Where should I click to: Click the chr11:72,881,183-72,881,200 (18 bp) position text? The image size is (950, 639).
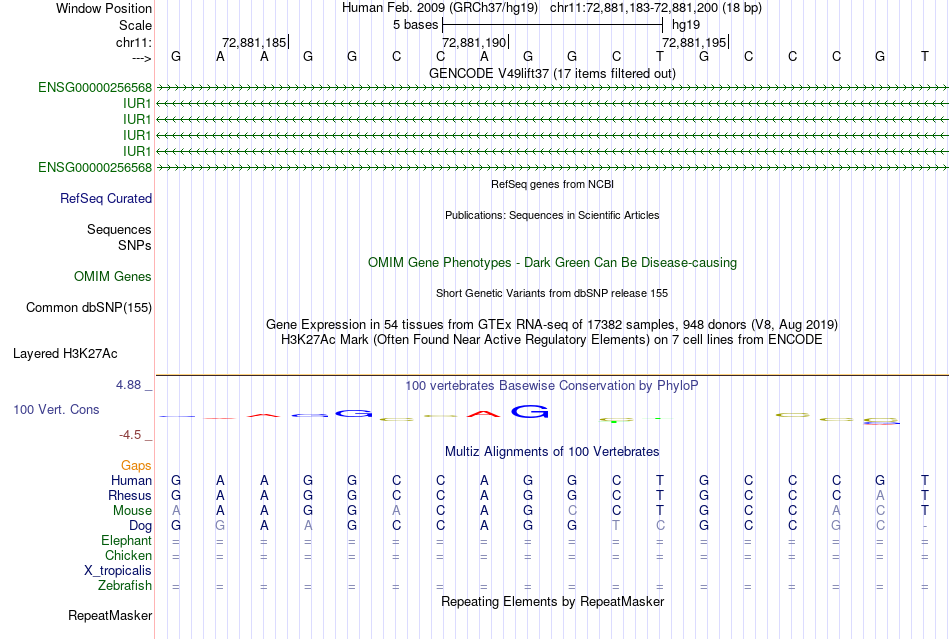coord(656,8)
